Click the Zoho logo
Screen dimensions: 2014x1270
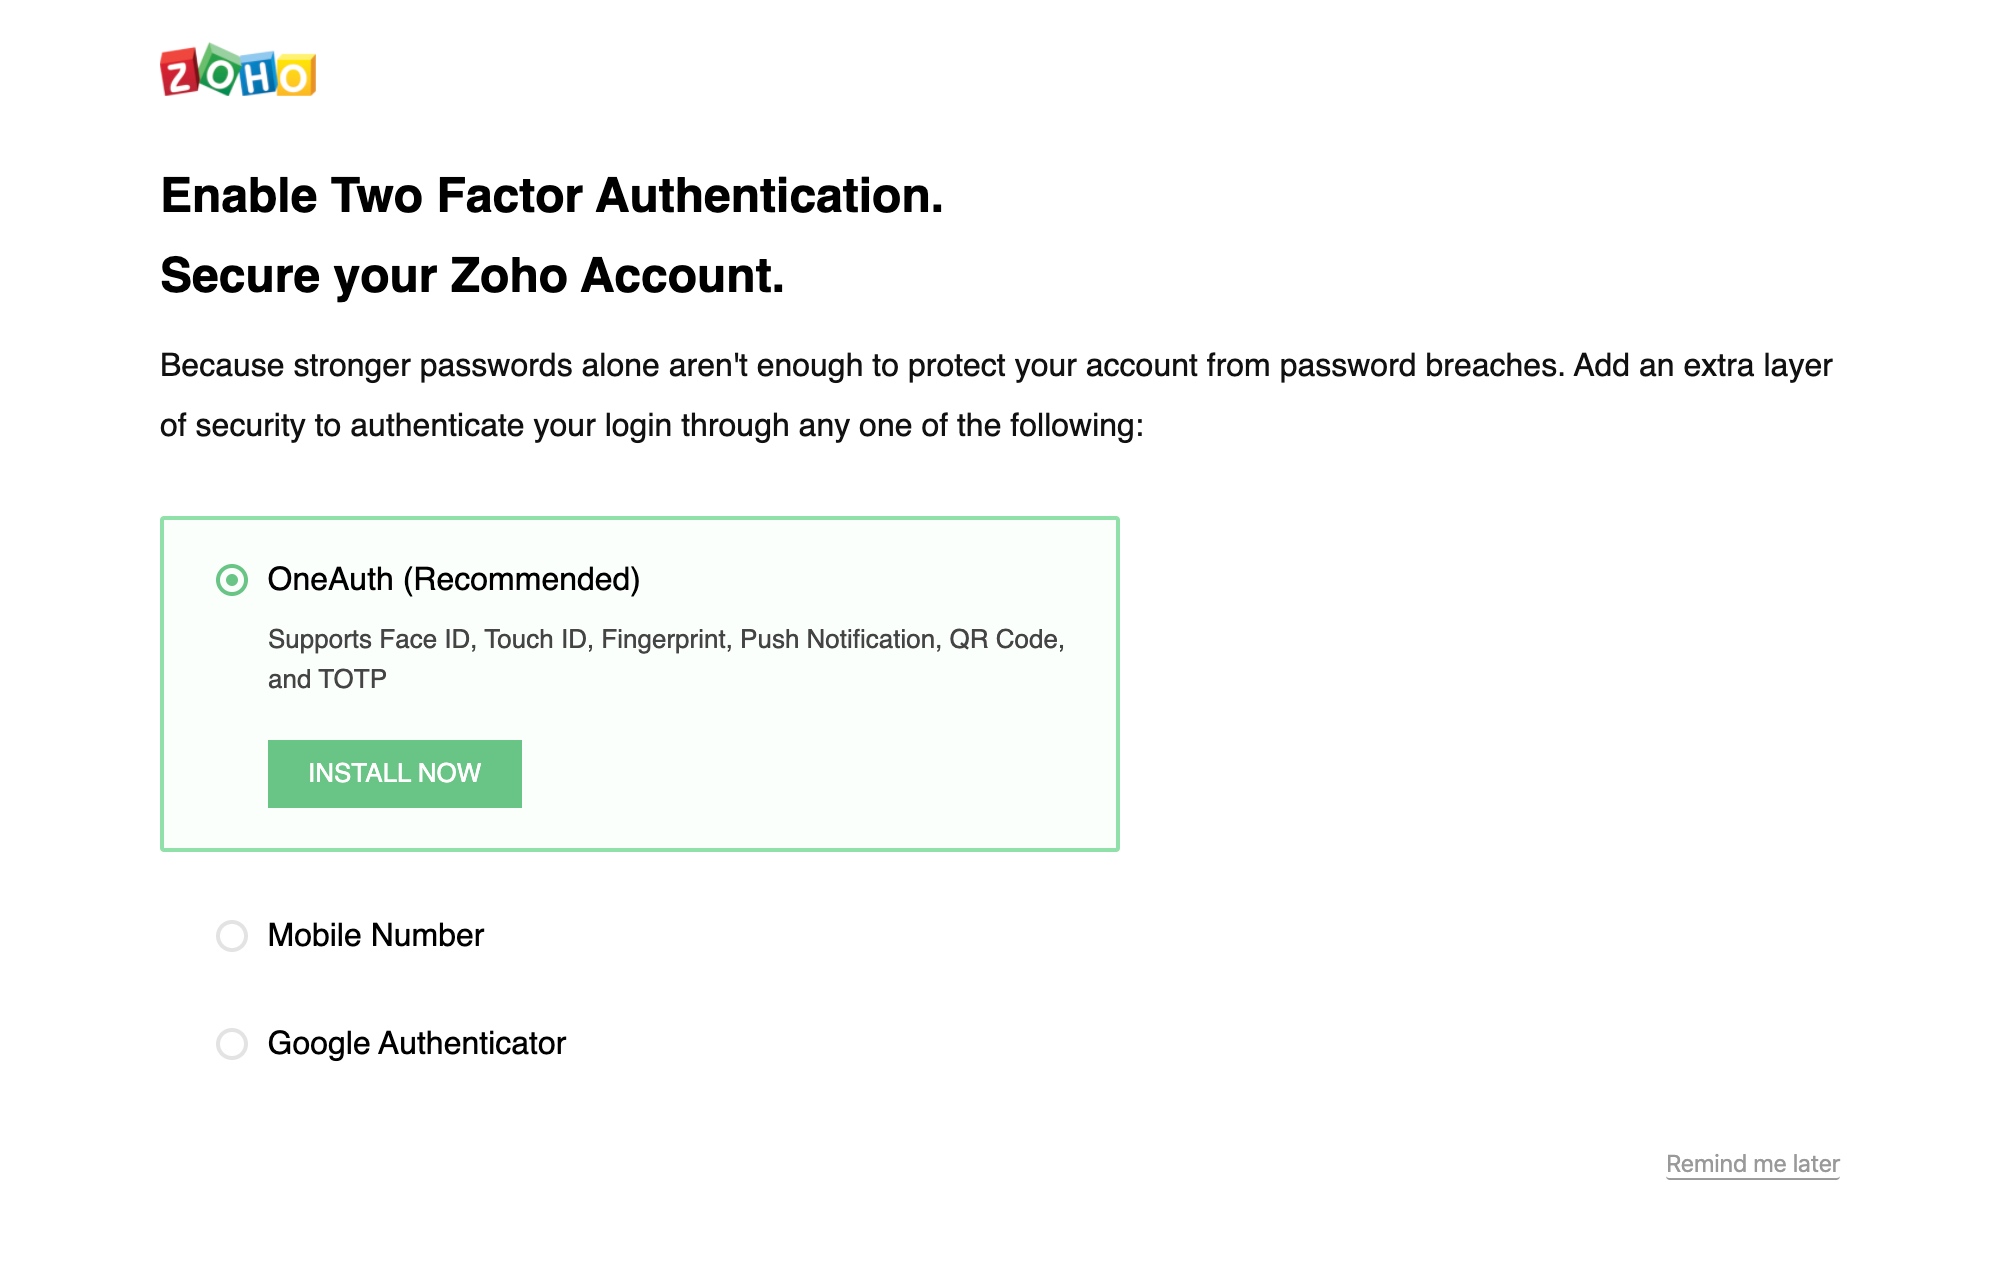[x=238, y=70]
